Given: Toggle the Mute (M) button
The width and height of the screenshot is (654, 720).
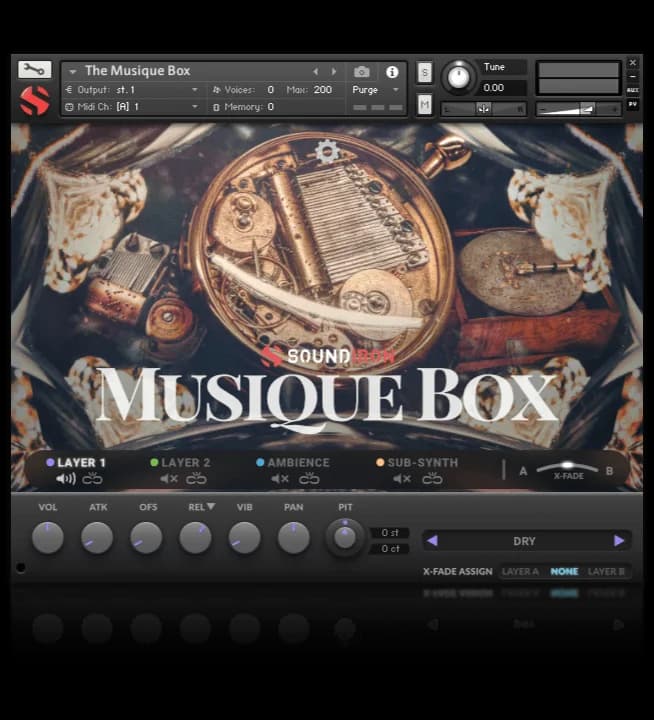Looking at the screenshot, I should point(424,105).
